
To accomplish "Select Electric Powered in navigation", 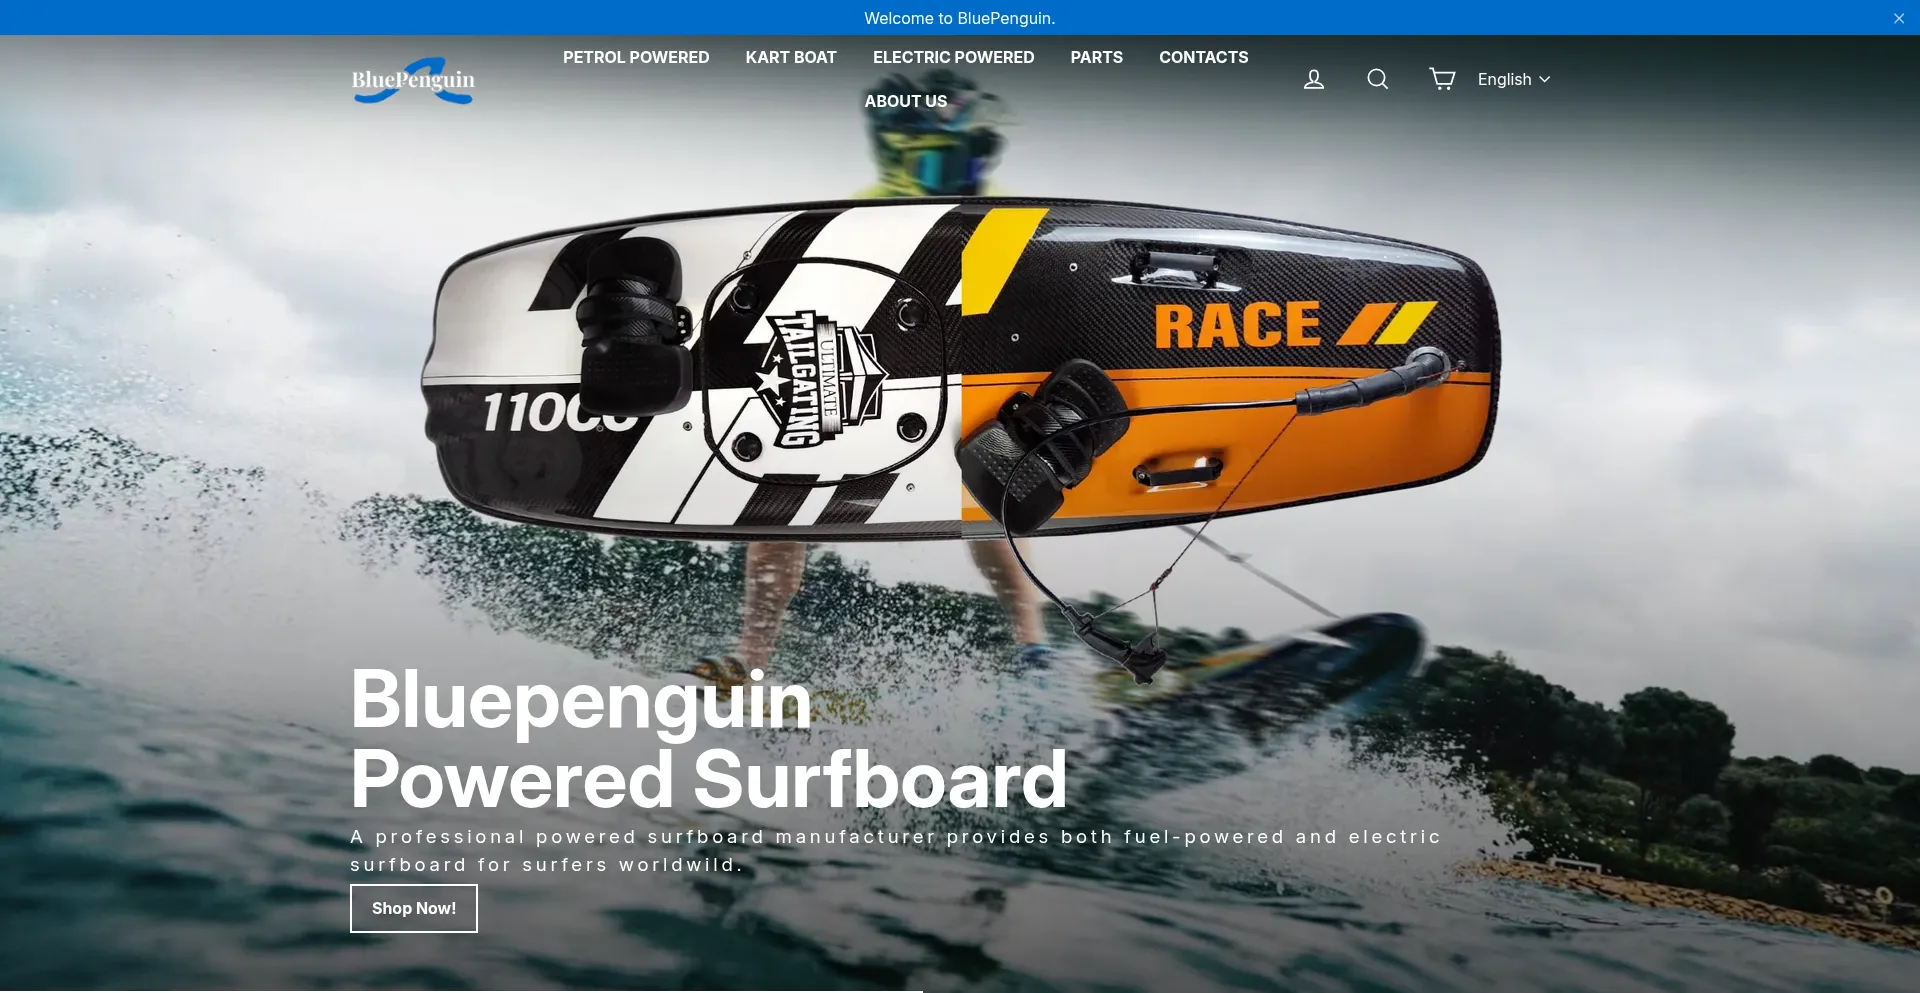I will (952, 57).
